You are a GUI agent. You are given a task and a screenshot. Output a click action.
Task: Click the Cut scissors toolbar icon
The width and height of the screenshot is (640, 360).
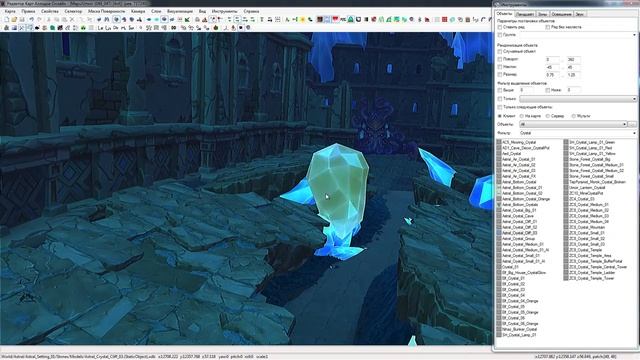49,20
